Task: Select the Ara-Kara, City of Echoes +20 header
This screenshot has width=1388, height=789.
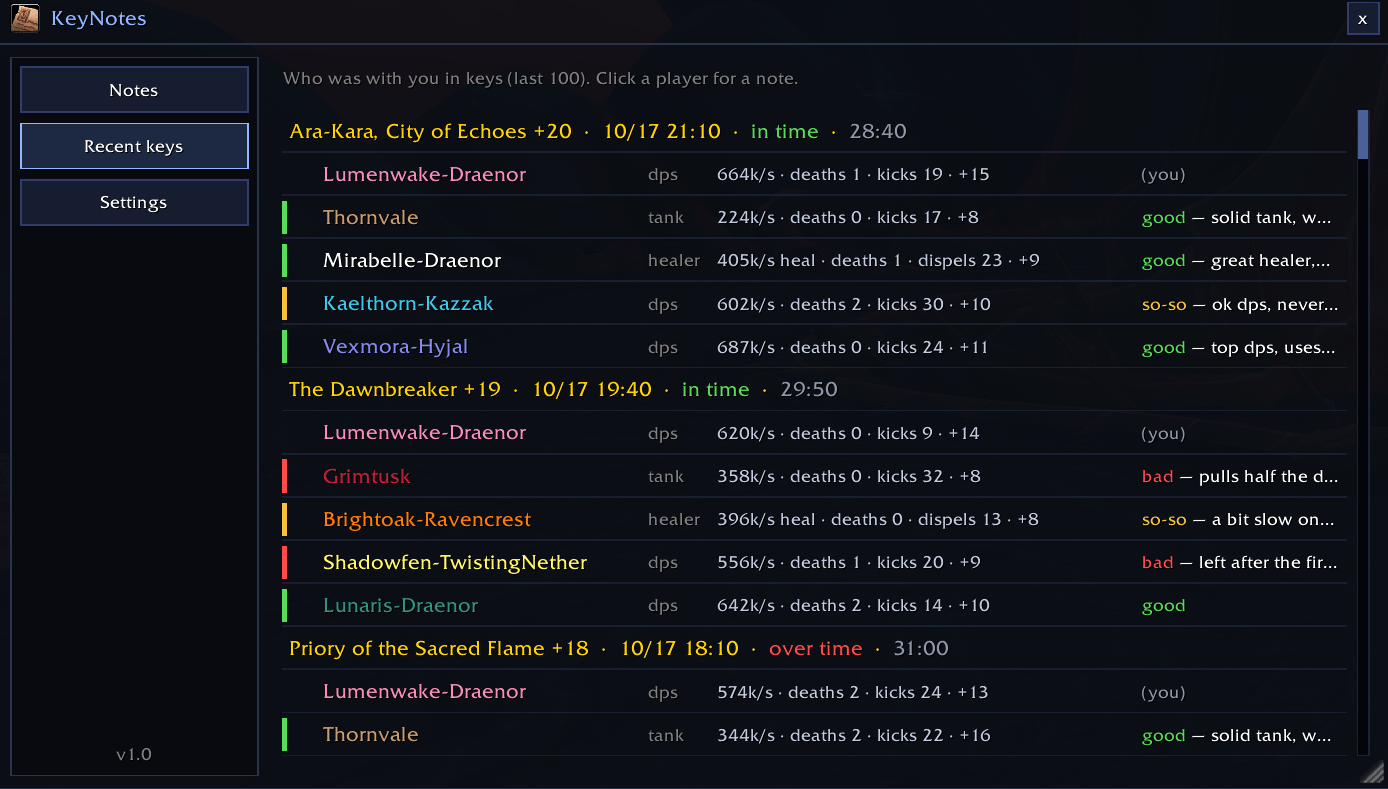Action: coord(814,131)
